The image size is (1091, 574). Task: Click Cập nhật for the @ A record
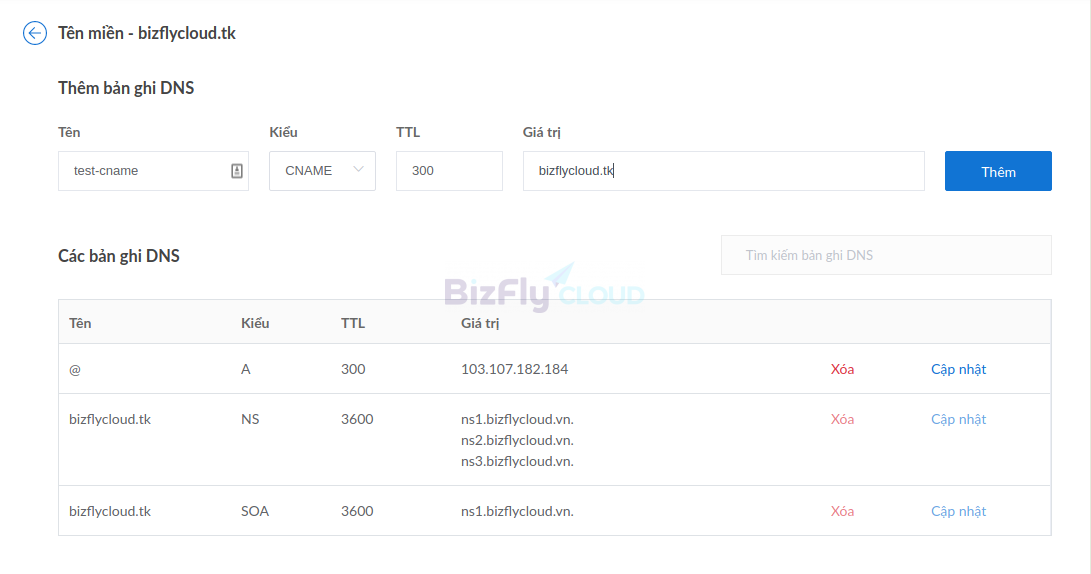958,369
